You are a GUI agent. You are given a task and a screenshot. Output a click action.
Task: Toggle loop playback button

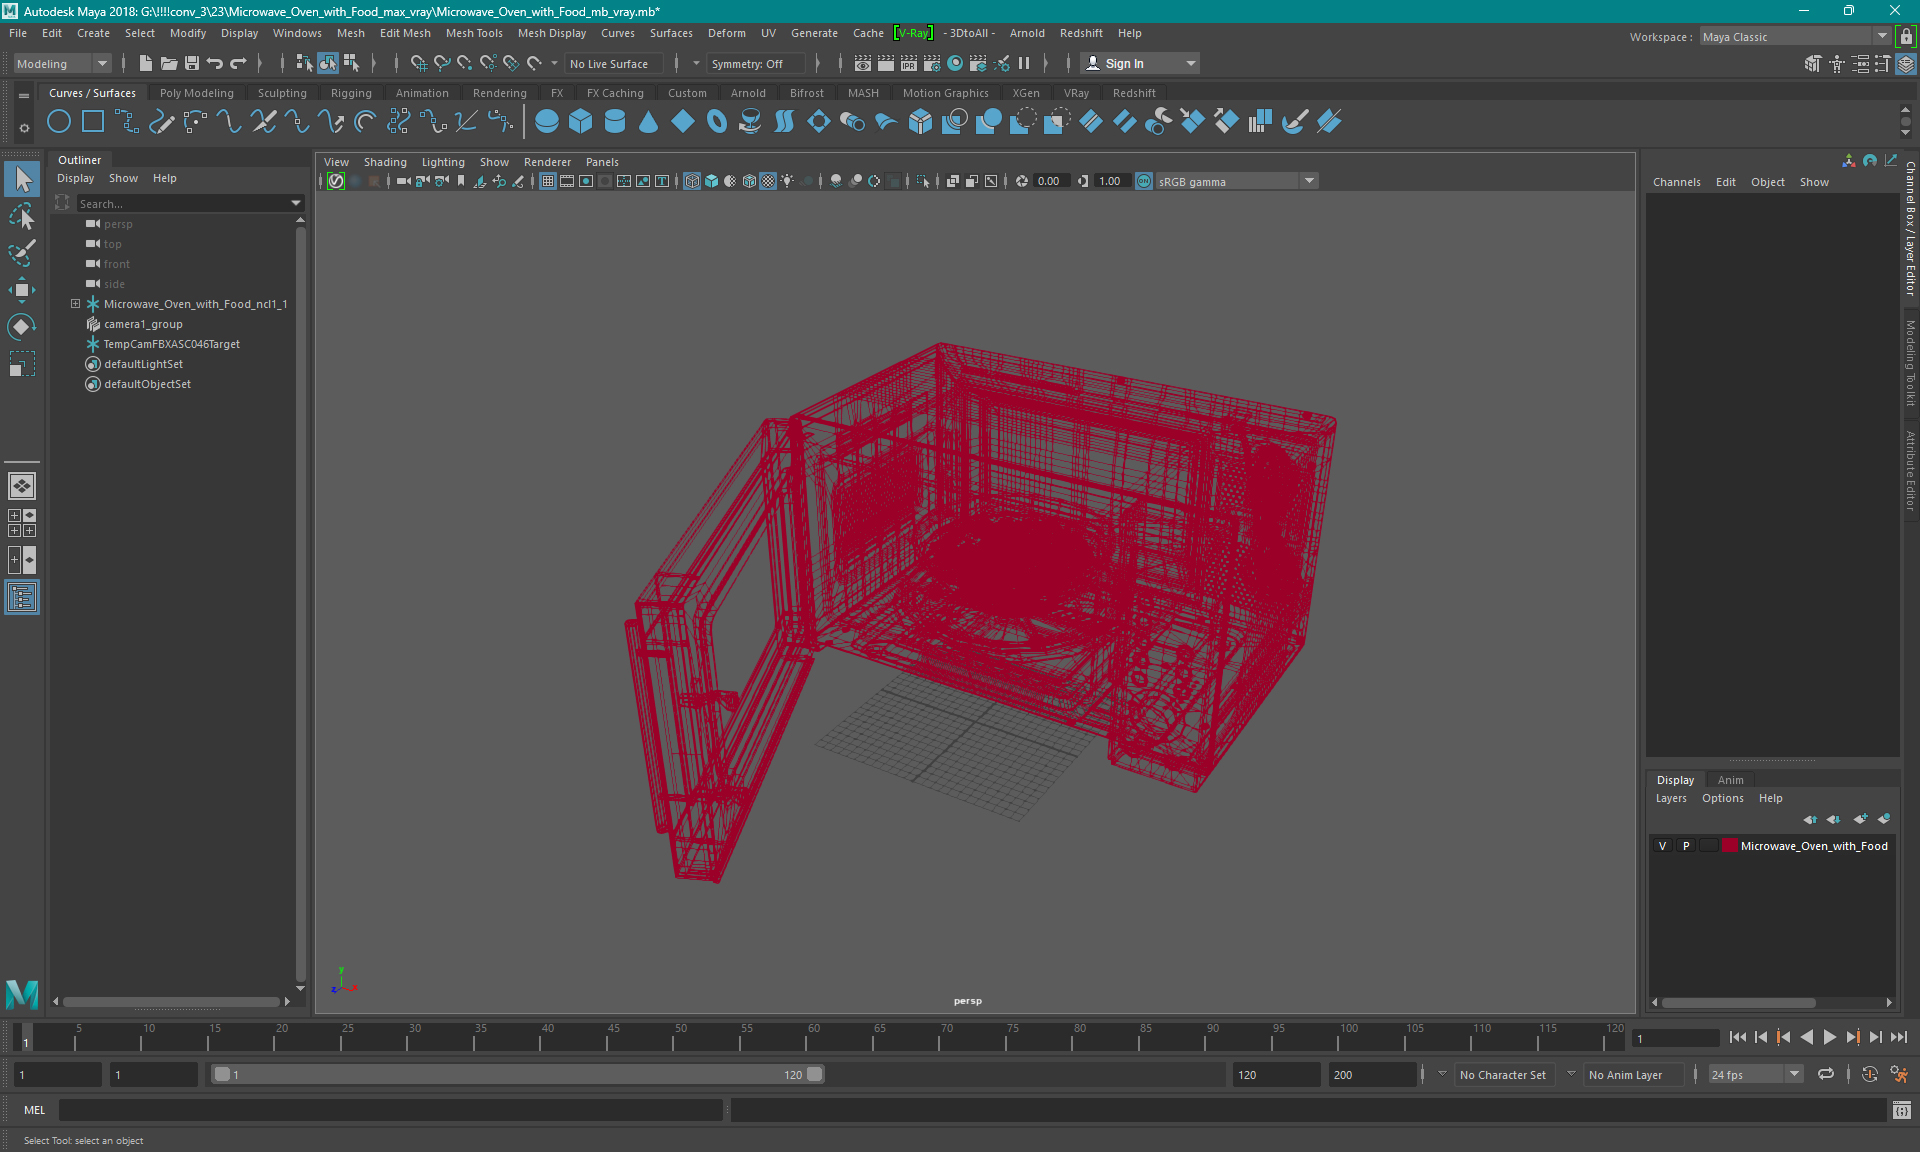point(1826,1074)
